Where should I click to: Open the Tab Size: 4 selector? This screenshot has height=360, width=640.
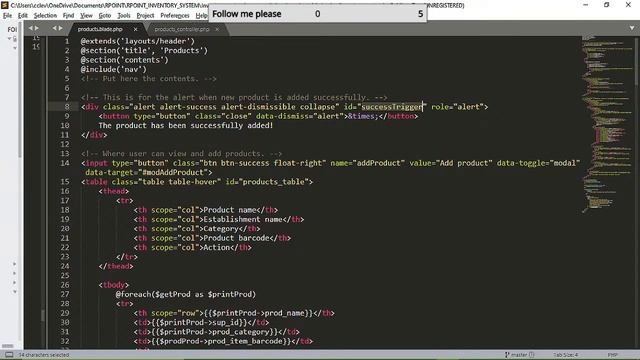coord(565,355)
